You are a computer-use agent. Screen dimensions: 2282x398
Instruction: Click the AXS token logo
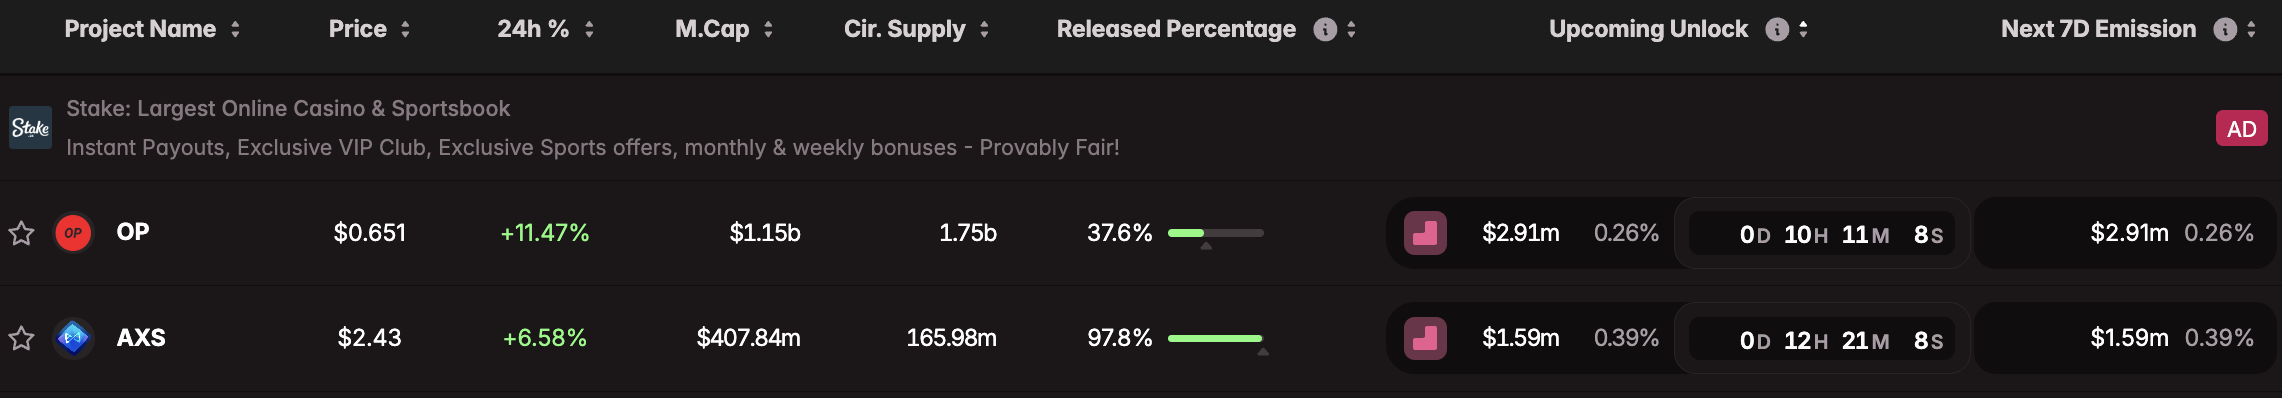73,339
